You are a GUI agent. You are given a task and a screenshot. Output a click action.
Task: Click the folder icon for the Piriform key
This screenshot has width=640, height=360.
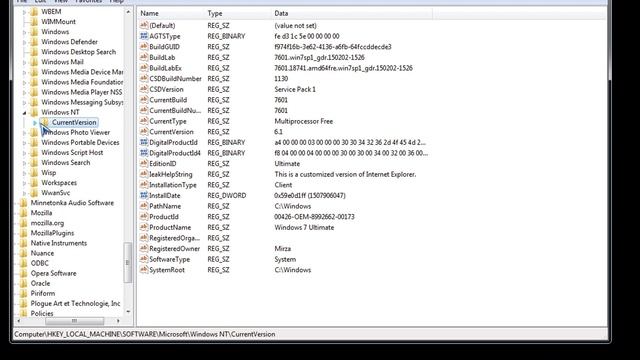(24, 293)
